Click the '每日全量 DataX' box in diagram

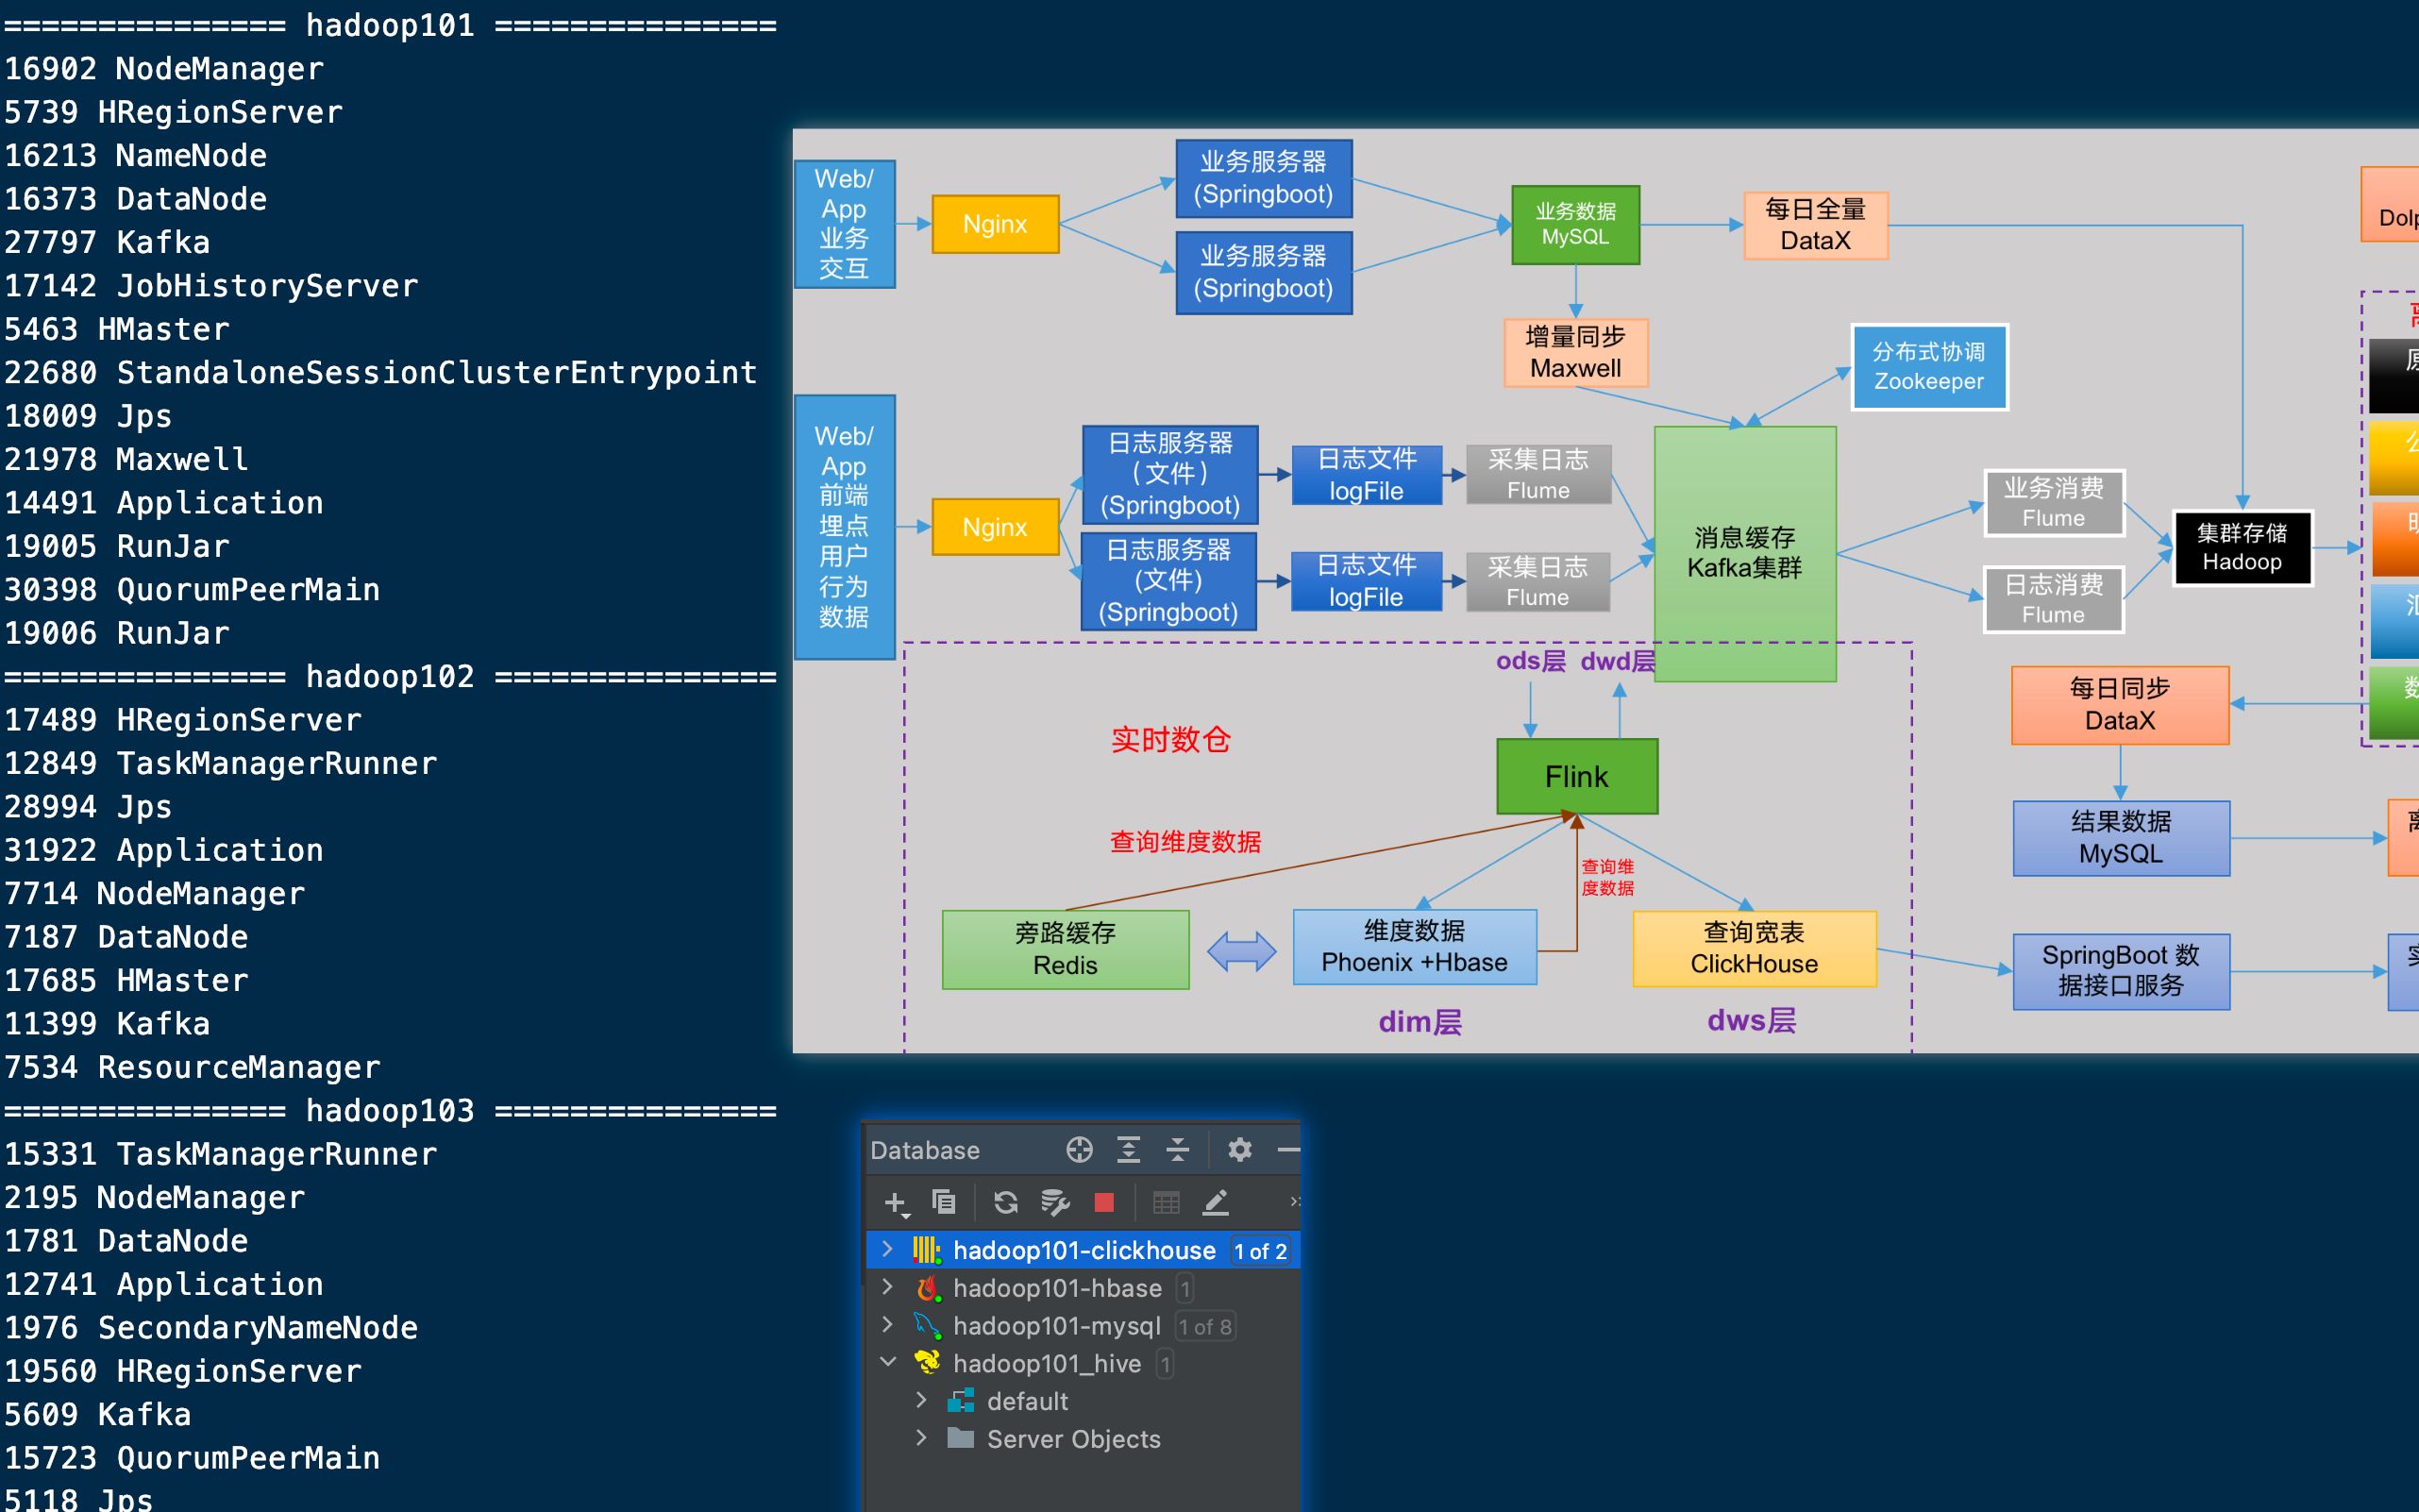pos(1816,226)
